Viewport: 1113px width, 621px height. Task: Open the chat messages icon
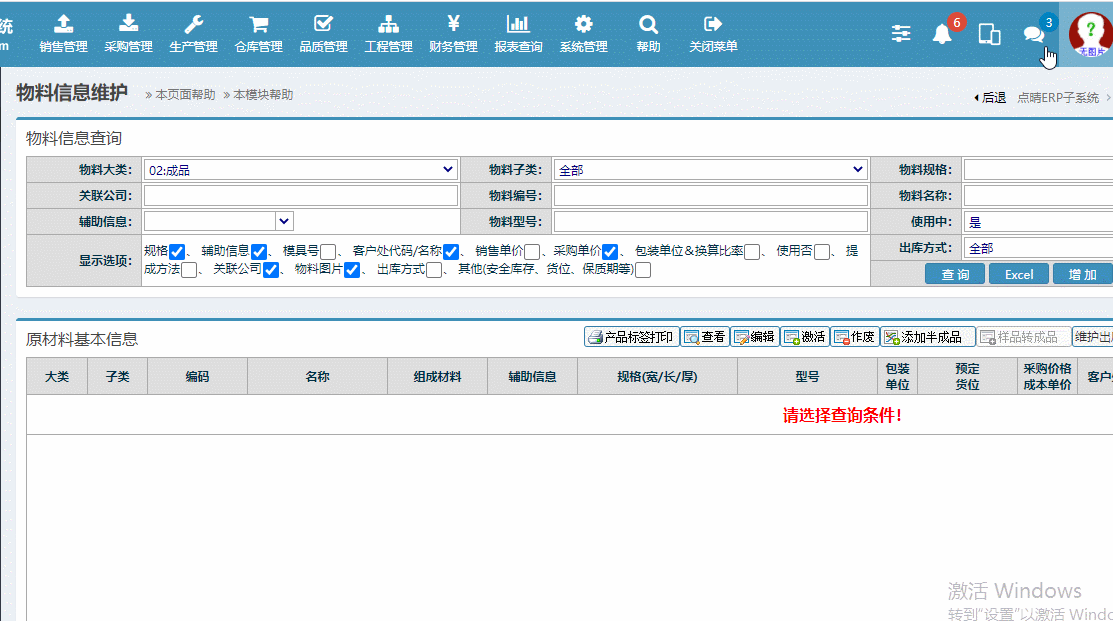1033,35
